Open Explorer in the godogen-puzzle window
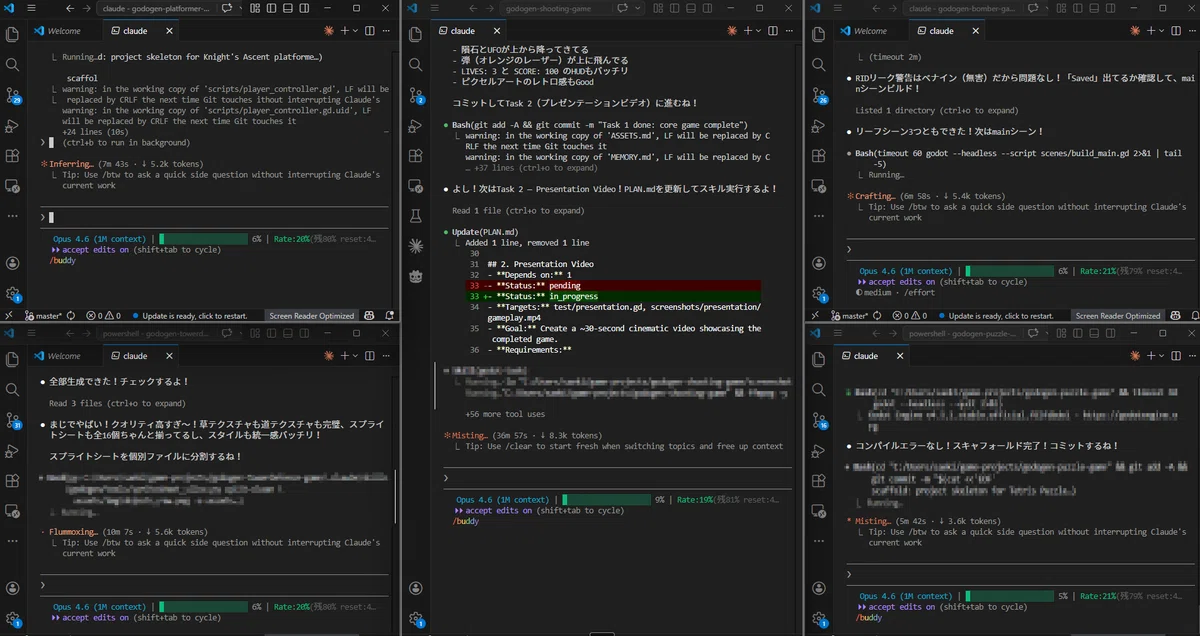Screen dimensions: 1200x636 816,358
